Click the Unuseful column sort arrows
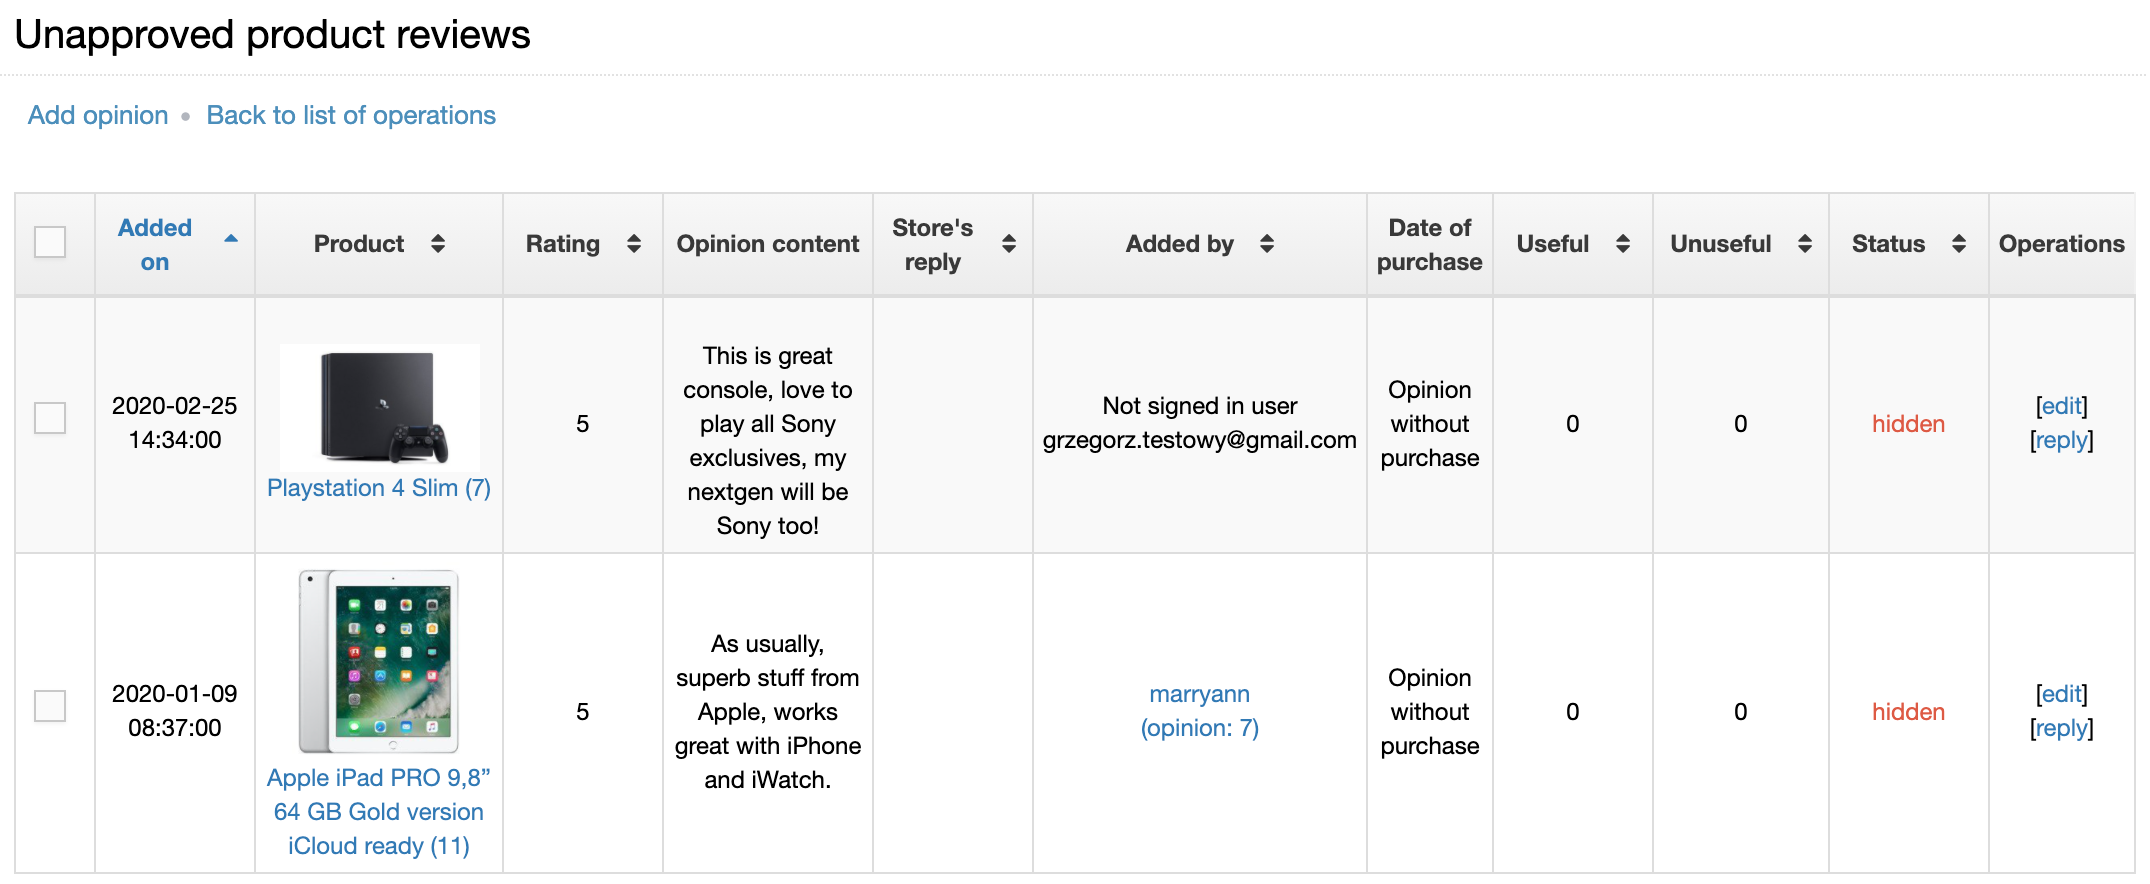The height and width of the screenshot is (884, 2150). tap(1805, 244)
